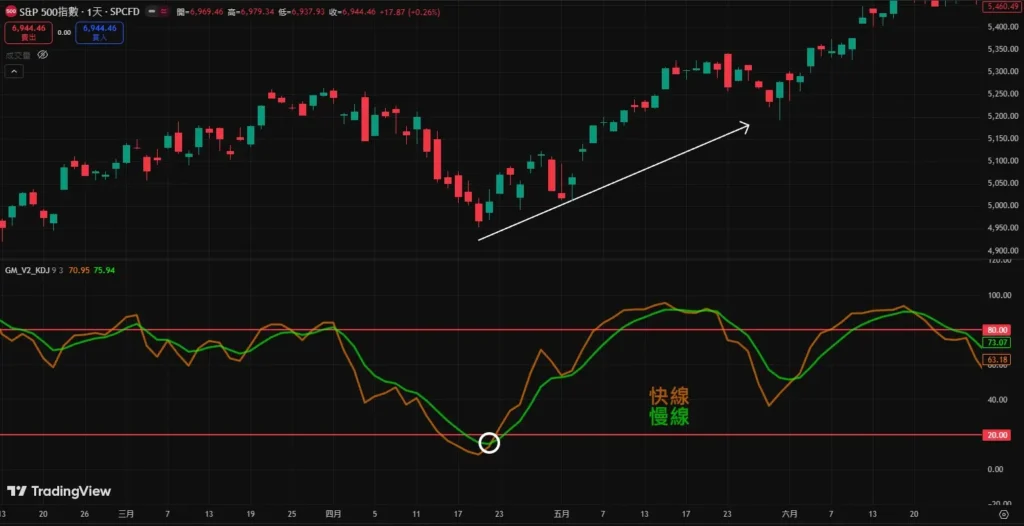Collapse the indicator legend with chevron button

pos(14,71)
